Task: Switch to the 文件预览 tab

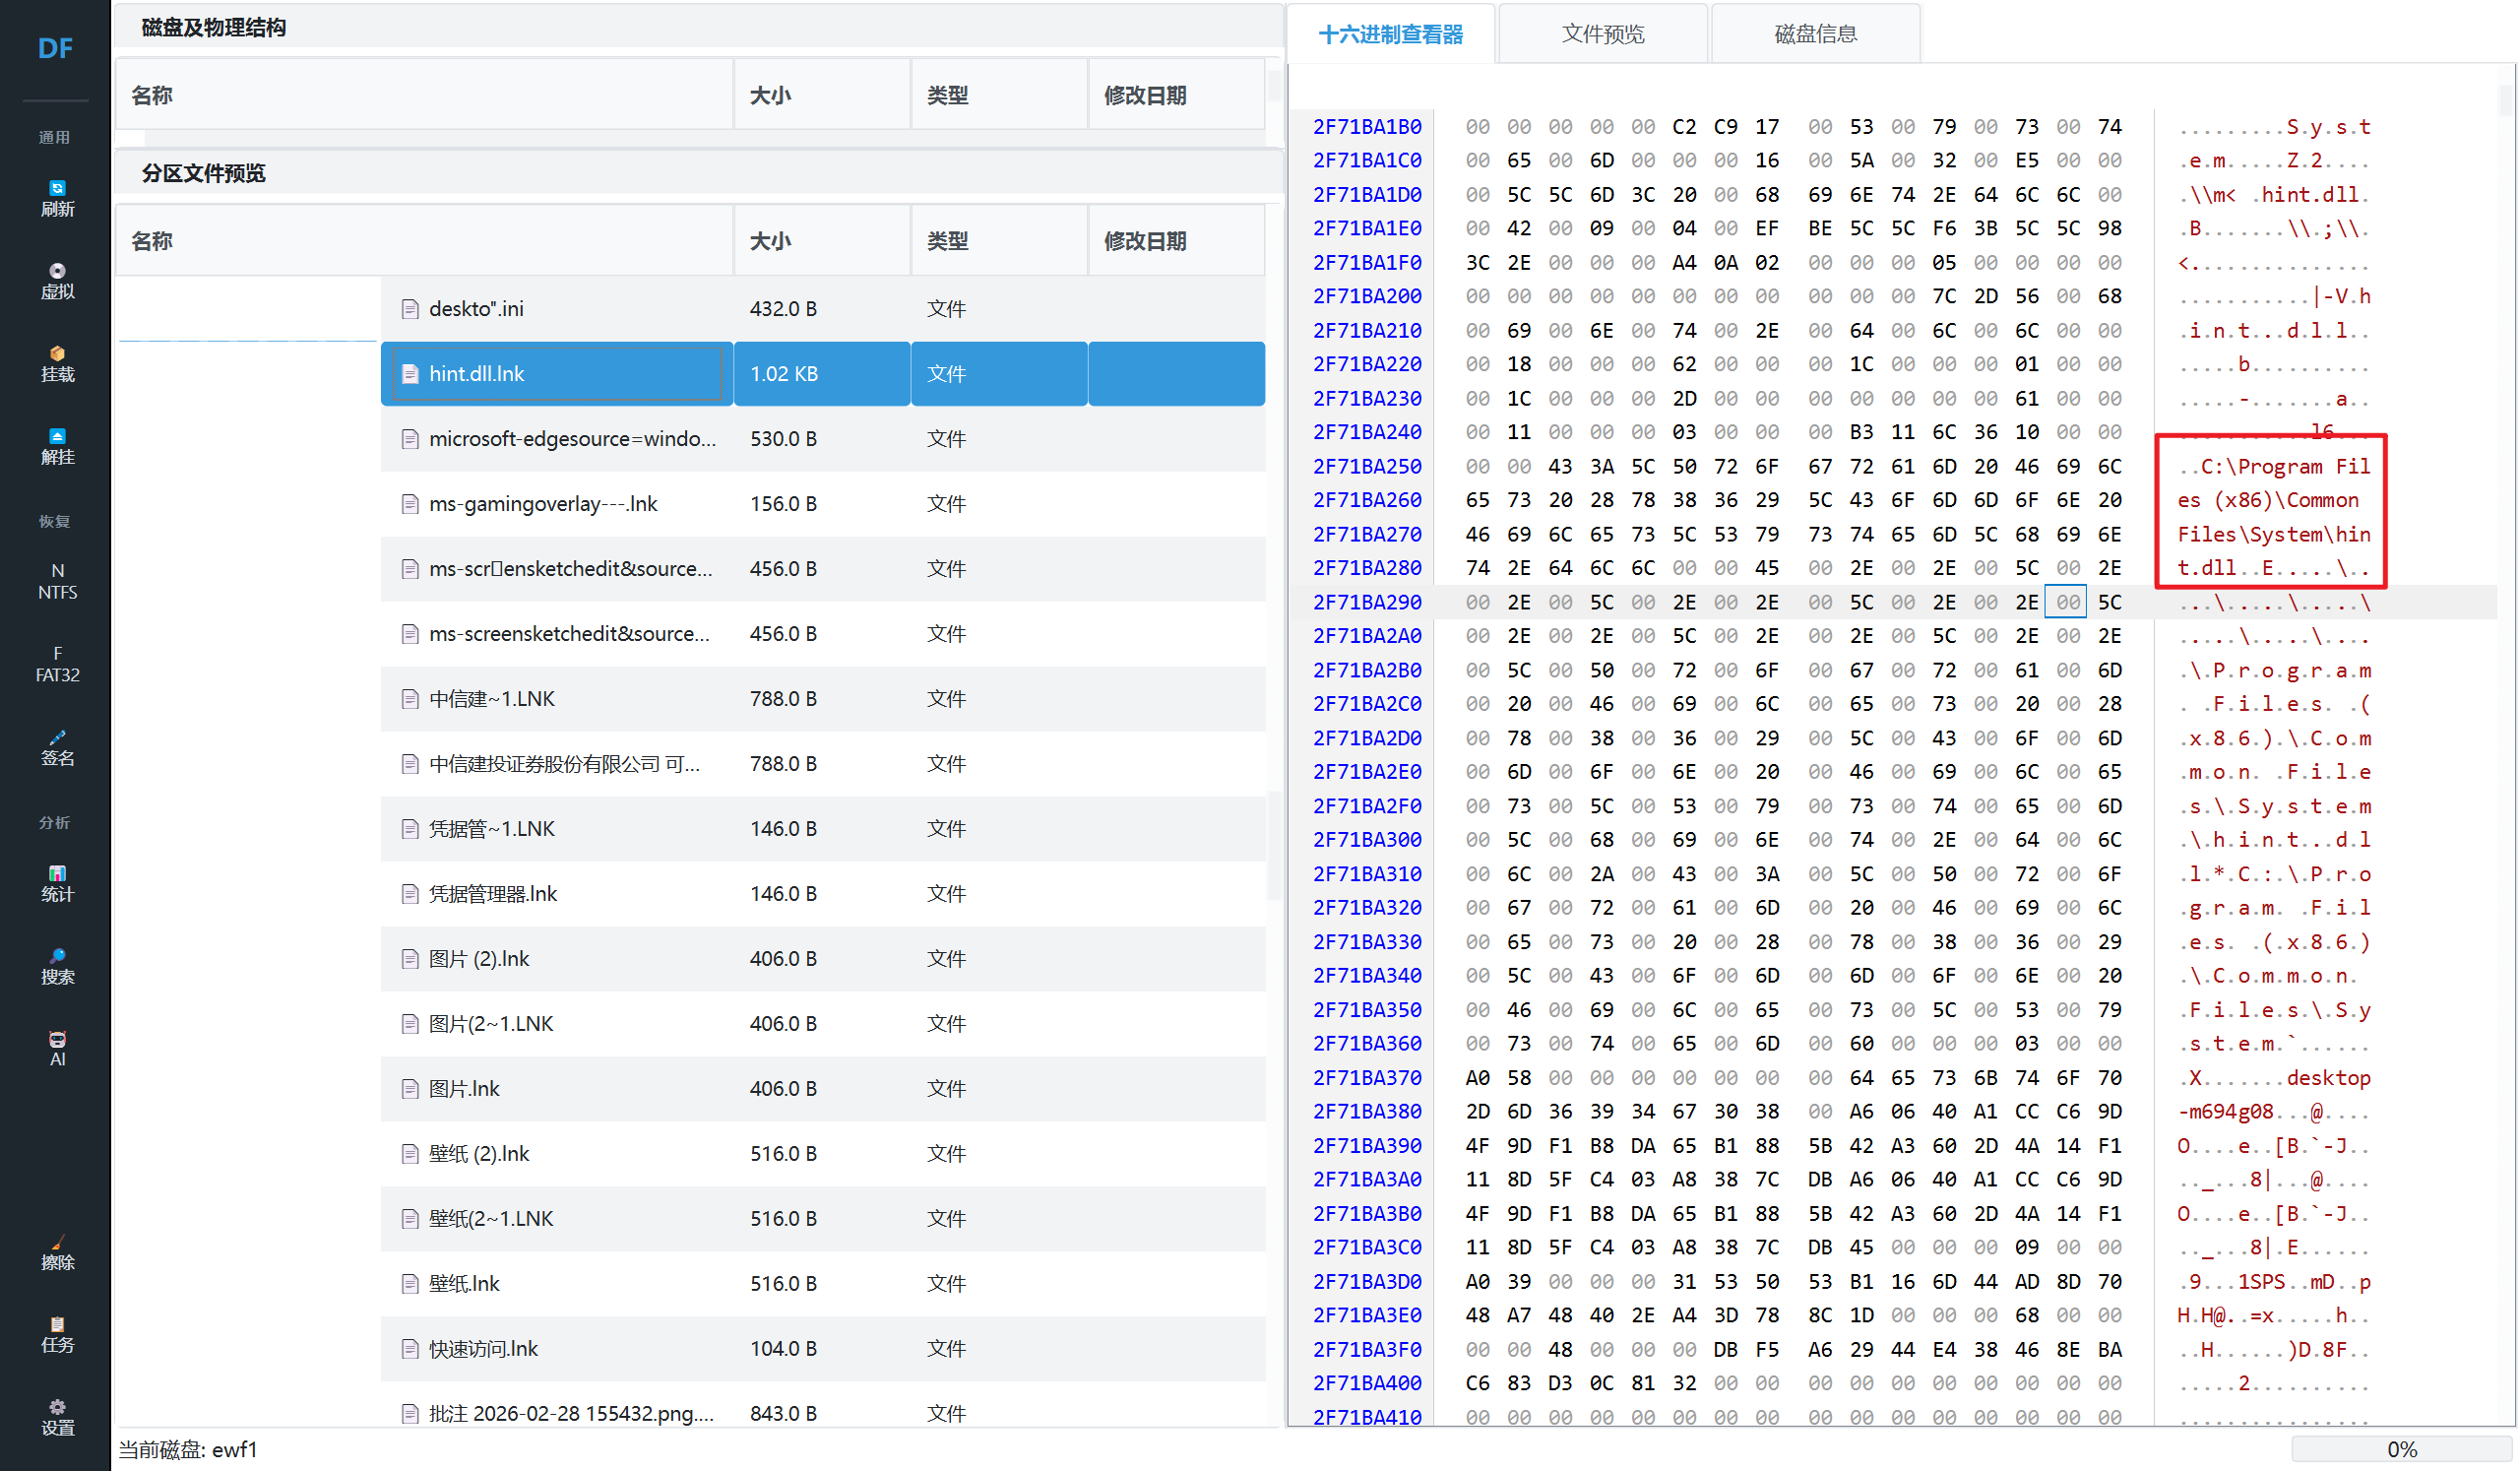Action: [1602, 34]
